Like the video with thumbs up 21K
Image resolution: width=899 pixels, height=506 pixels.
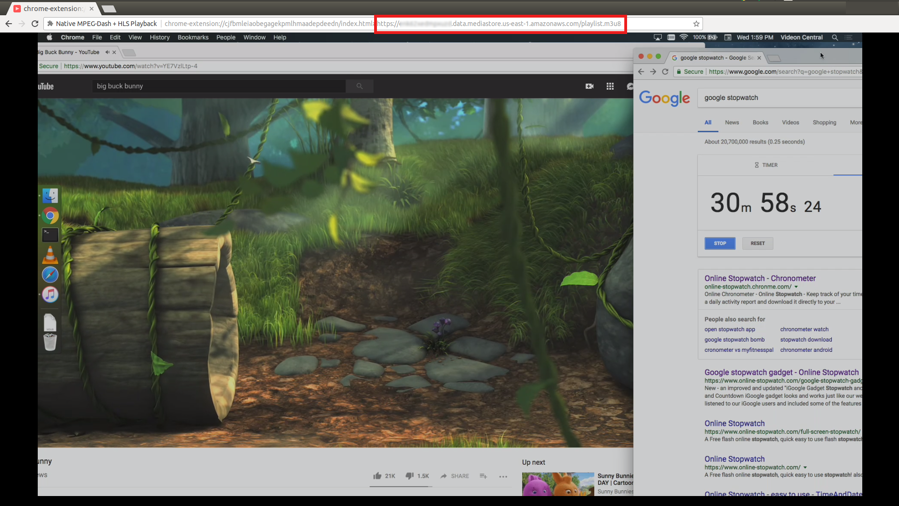tap(384, 476)
